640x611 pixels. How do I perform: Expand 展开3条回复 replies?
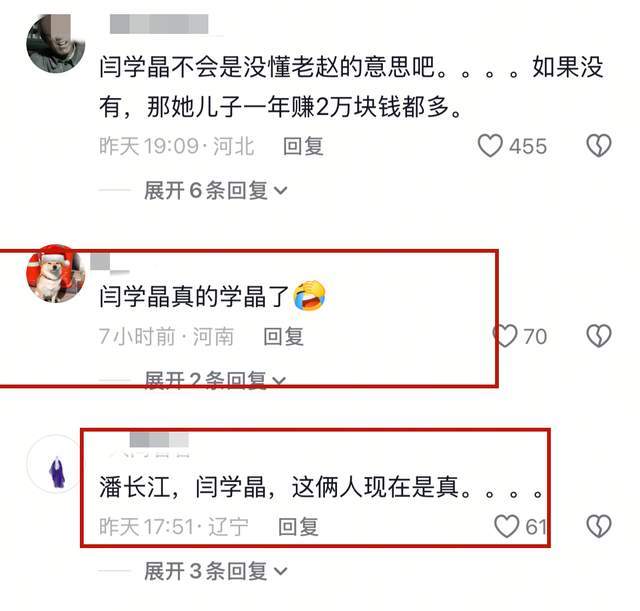[x=216, y=571]
